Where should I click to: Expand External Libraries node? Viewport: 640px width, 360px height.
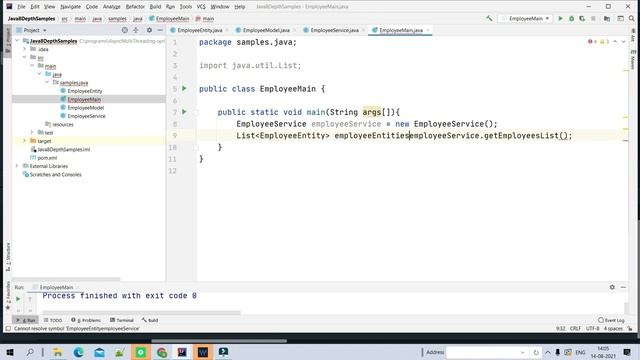(x=17, y=166)
